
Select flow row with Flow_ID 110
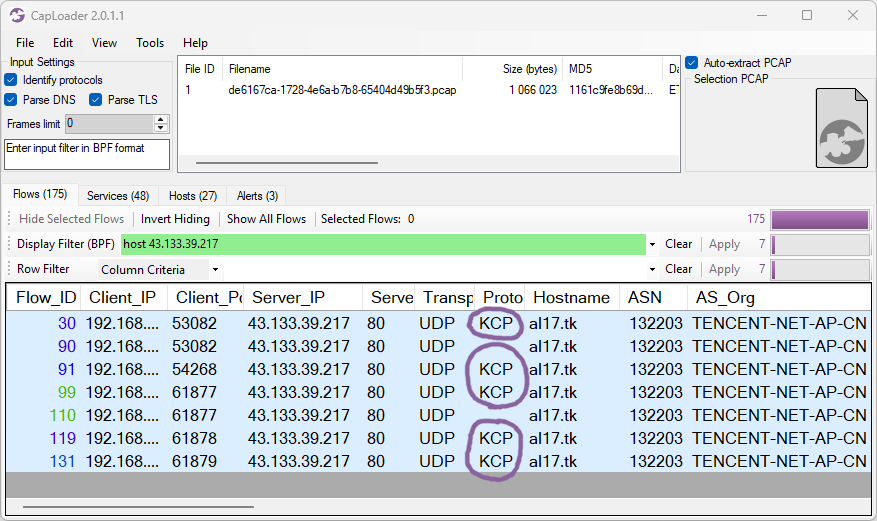coord(438,415)
